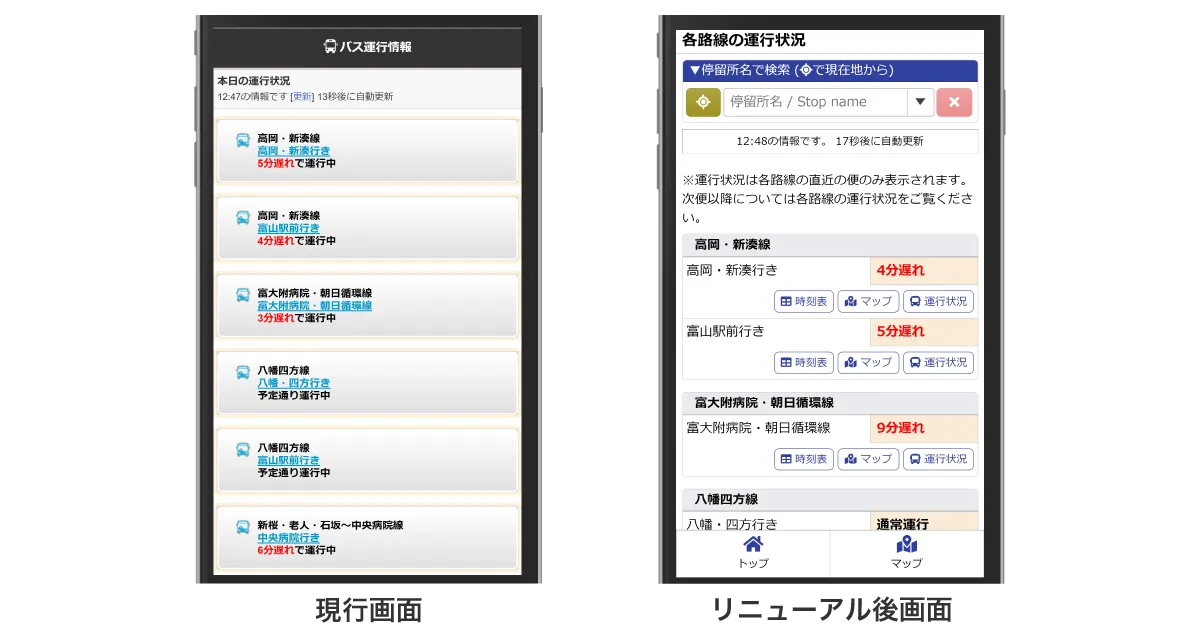The height and width of the screenshot is (630, 1200).
Task: Open the 高岡・新湊行き link, current screen
Action: click(x=294, y=151)
